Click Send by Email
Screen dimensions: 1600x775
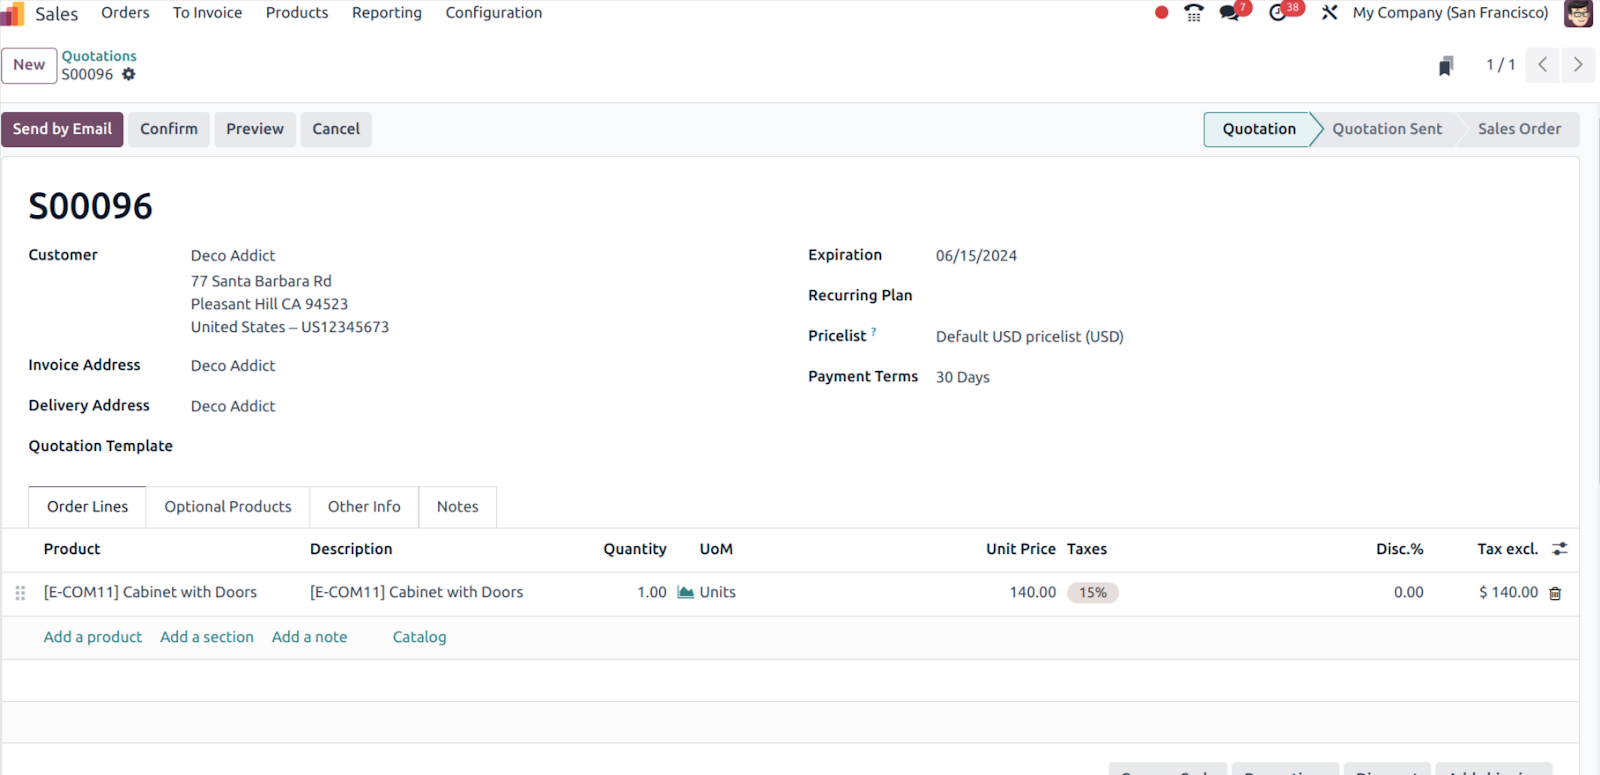pyautogui.click(x=62, y=129)
